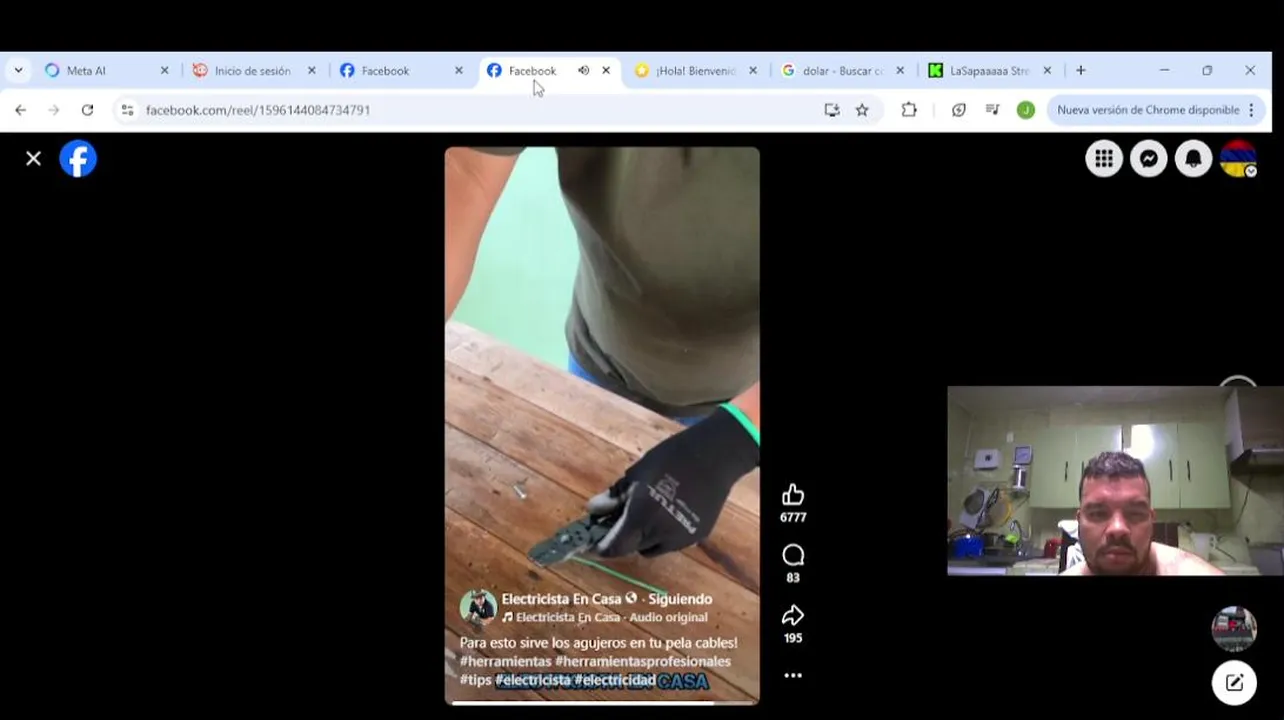Share the reel with arrow icon
Viewport: 1284px width, 720px height.
pos(793,615)
